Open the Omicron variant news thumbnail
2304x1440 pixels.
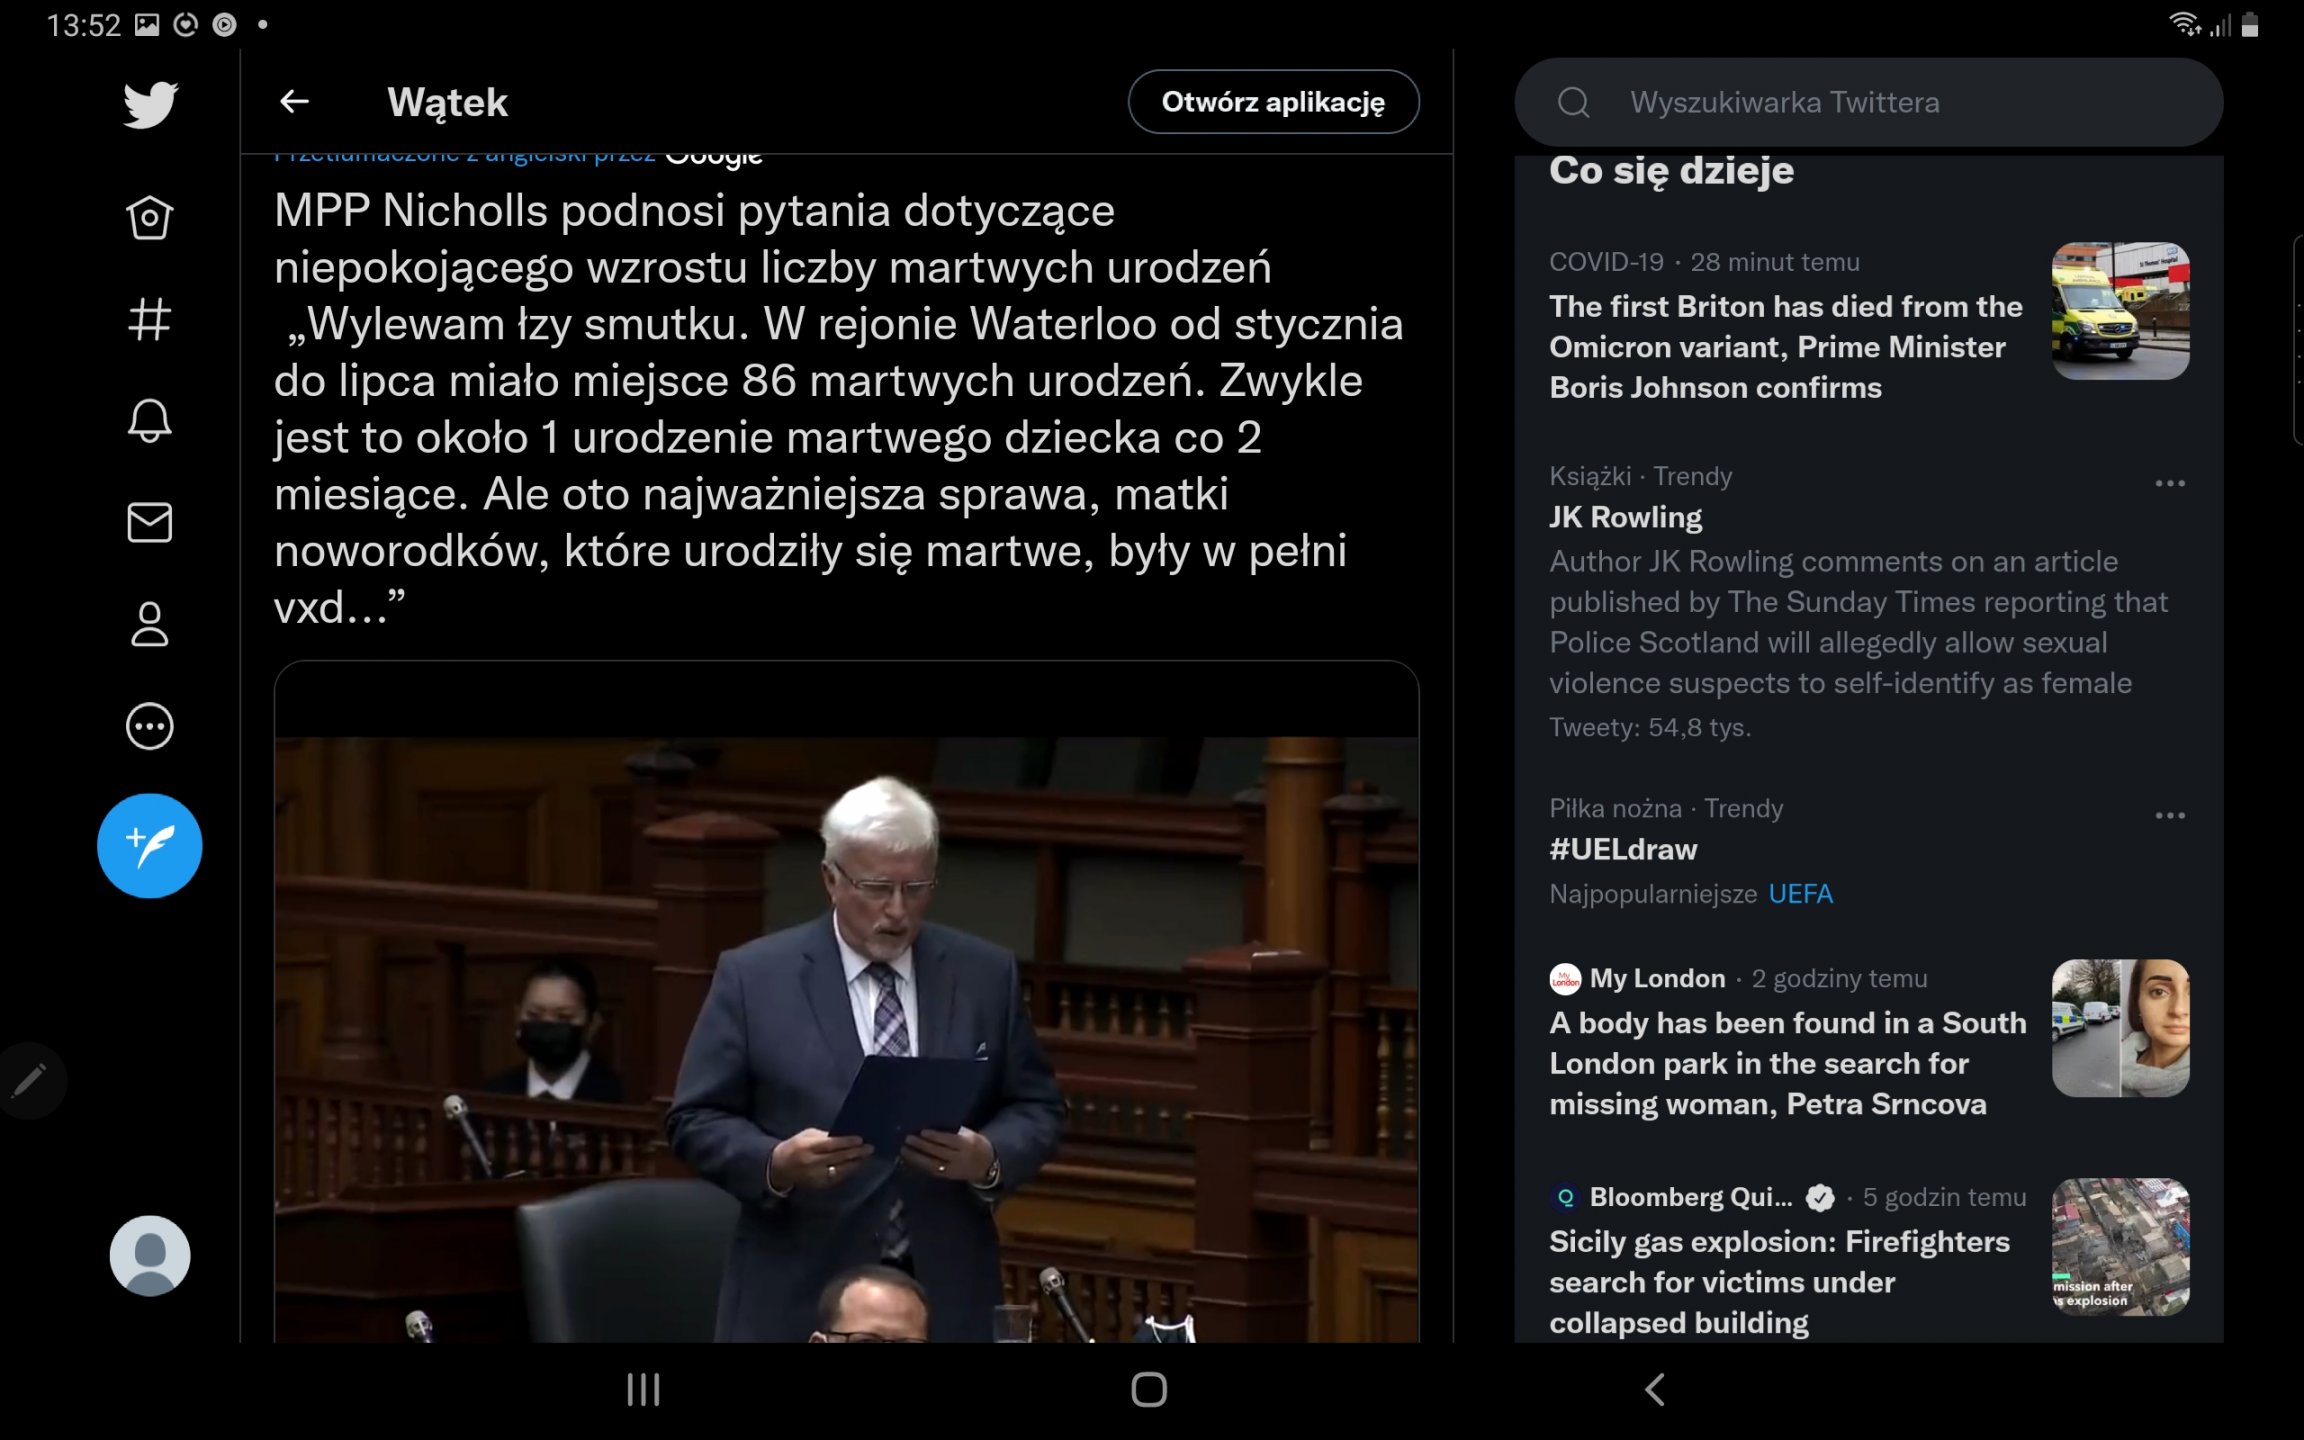point(2120,311)
